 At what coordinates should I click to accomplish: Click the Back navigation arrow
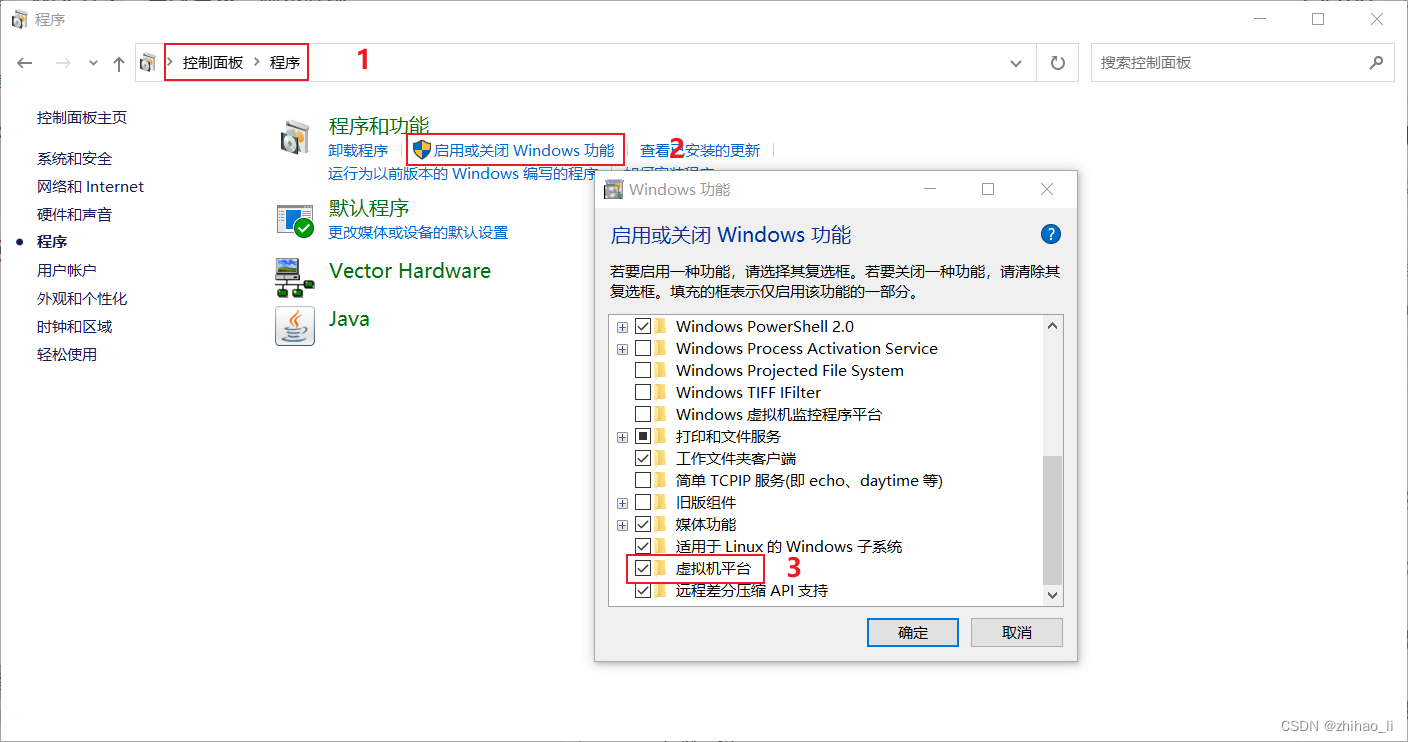pyautogui.click(x=26, y=63)
